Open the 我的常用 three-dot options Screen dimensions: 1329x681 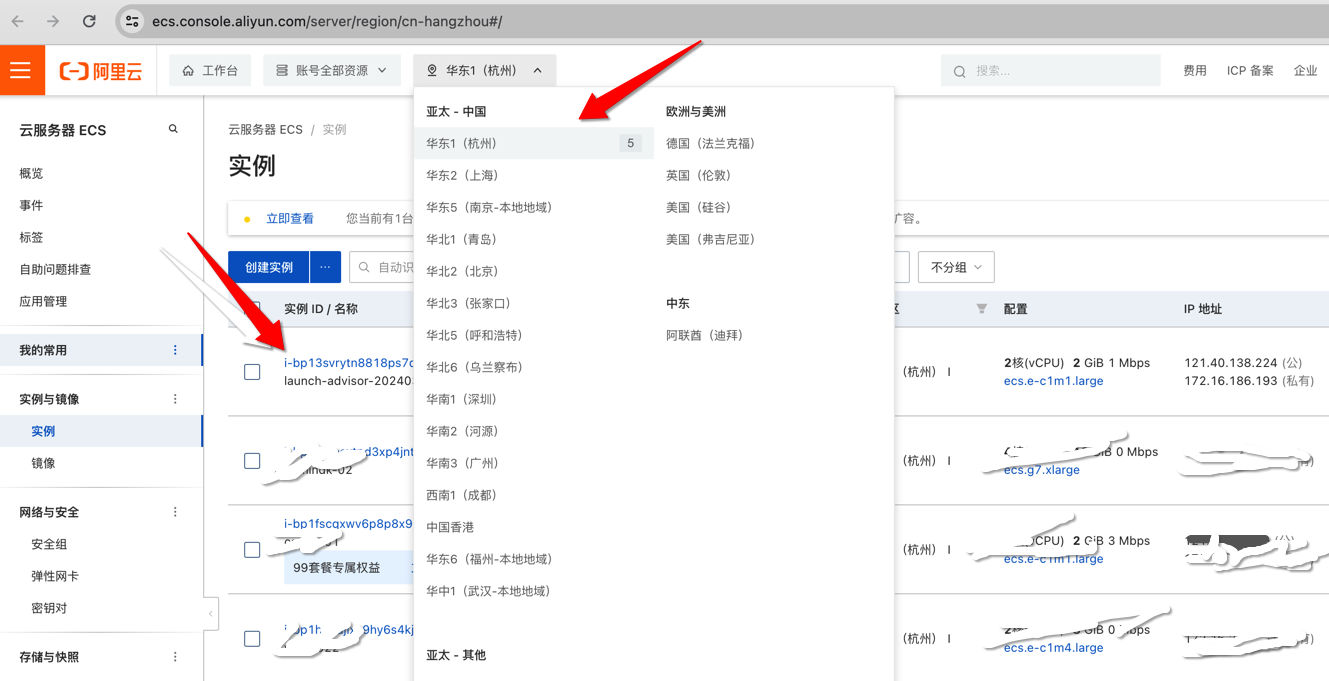(175, 350)
